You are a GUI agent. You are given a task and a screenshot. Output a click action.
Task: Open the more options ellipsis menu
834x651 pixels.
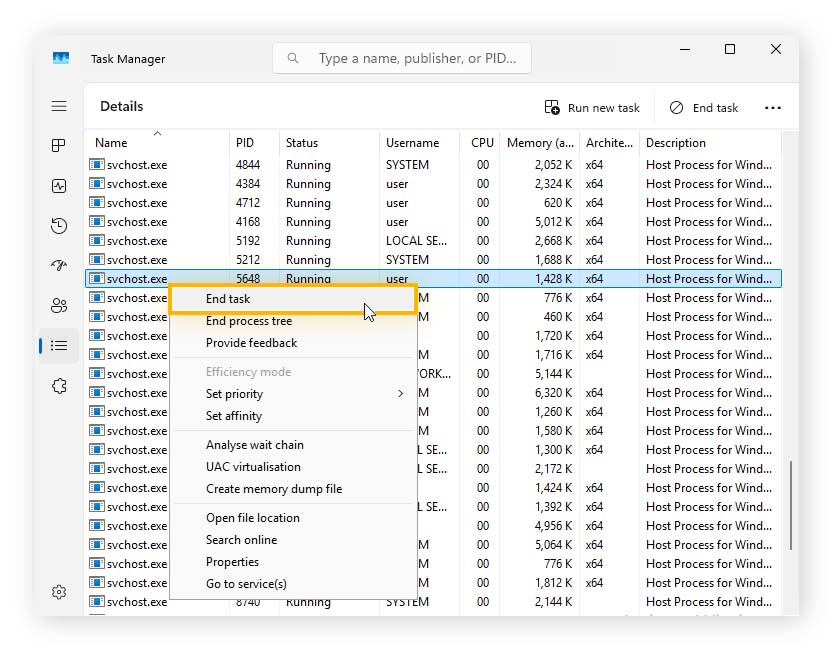(772, 107)
